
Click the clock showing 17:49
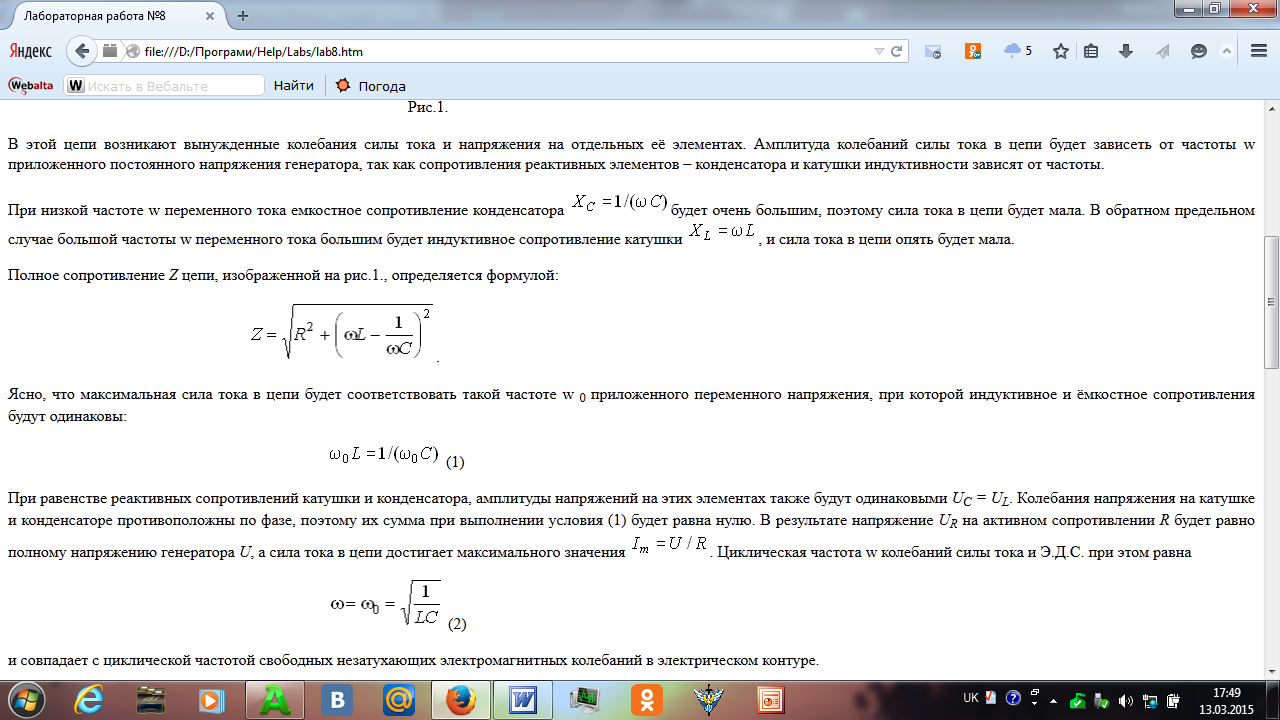pyautogui.click(x=1226, y=692)
